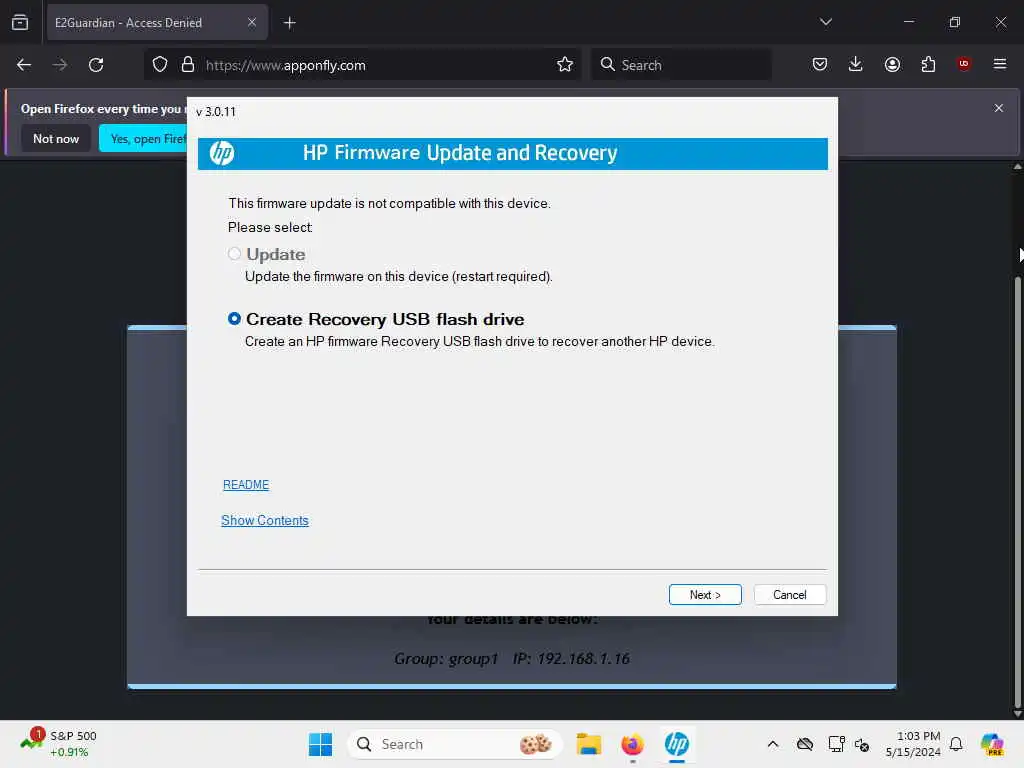The width and height of the screenshot is (1024, 768).
Task: Open uBlock Origin extension icon
Action: click(963, 64)
